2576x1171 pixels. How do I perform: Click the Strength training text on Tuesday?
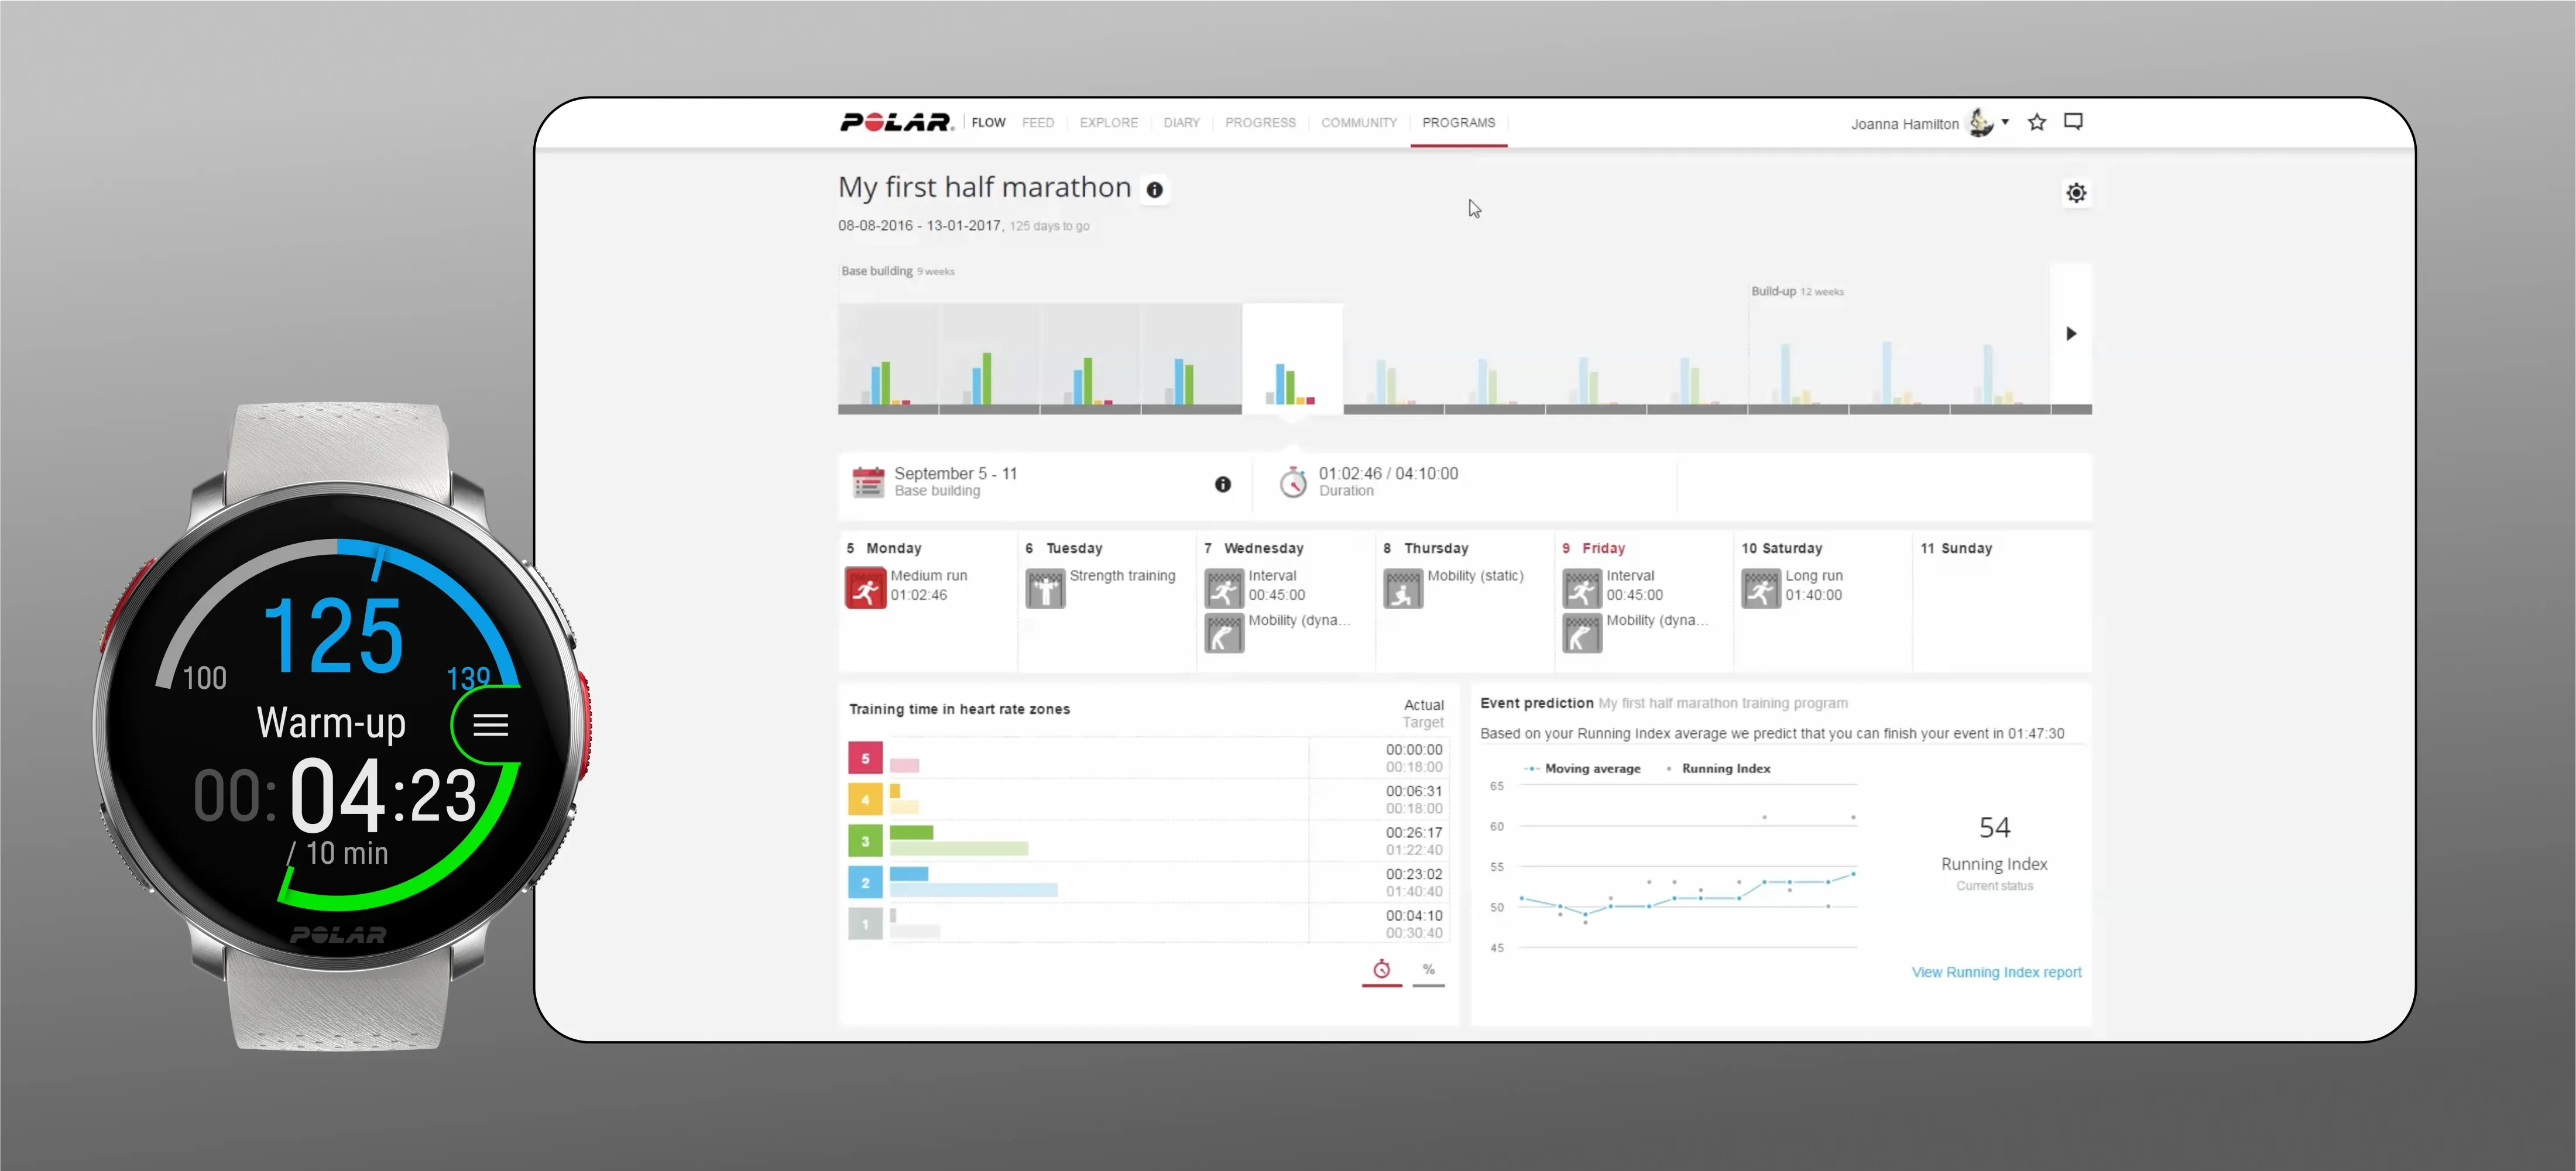tap(1122, 576)
